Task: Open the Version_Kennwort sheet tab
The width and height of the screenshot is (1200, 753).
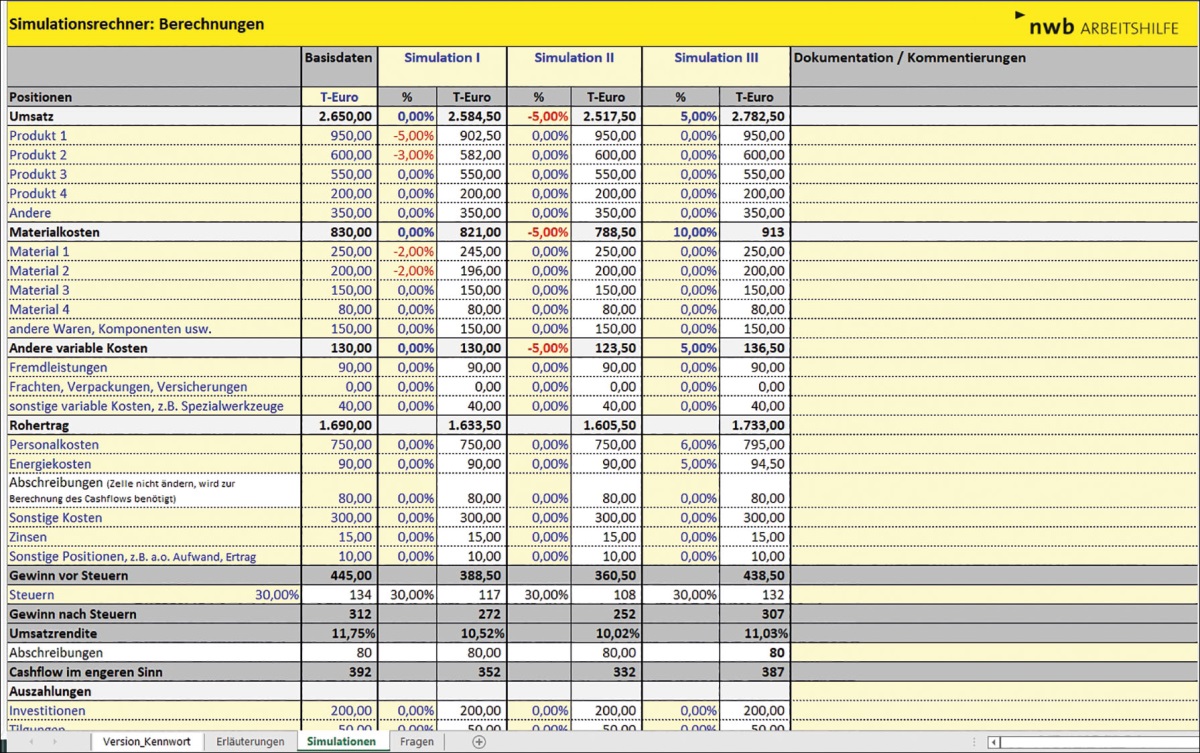Action: (x=146, y=742)
